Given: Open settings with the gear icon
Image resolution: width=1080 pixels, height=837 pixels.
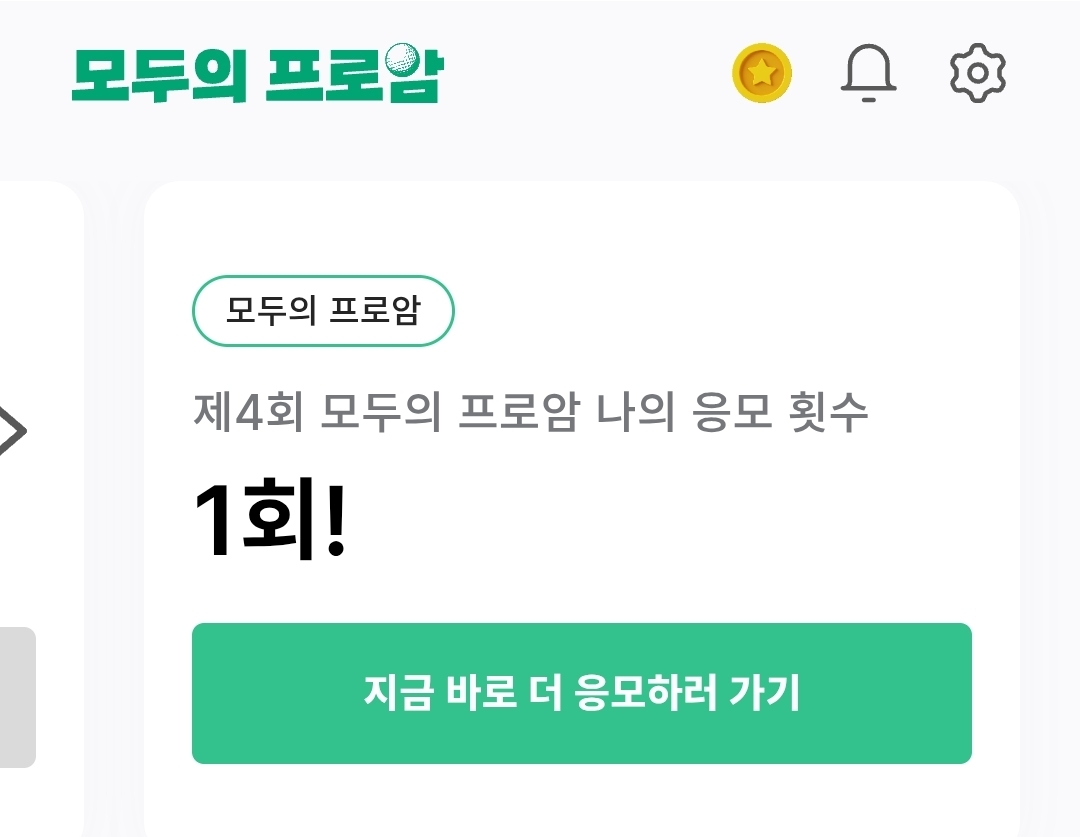Looking at the screenshot, I should (x=977, y=73).
